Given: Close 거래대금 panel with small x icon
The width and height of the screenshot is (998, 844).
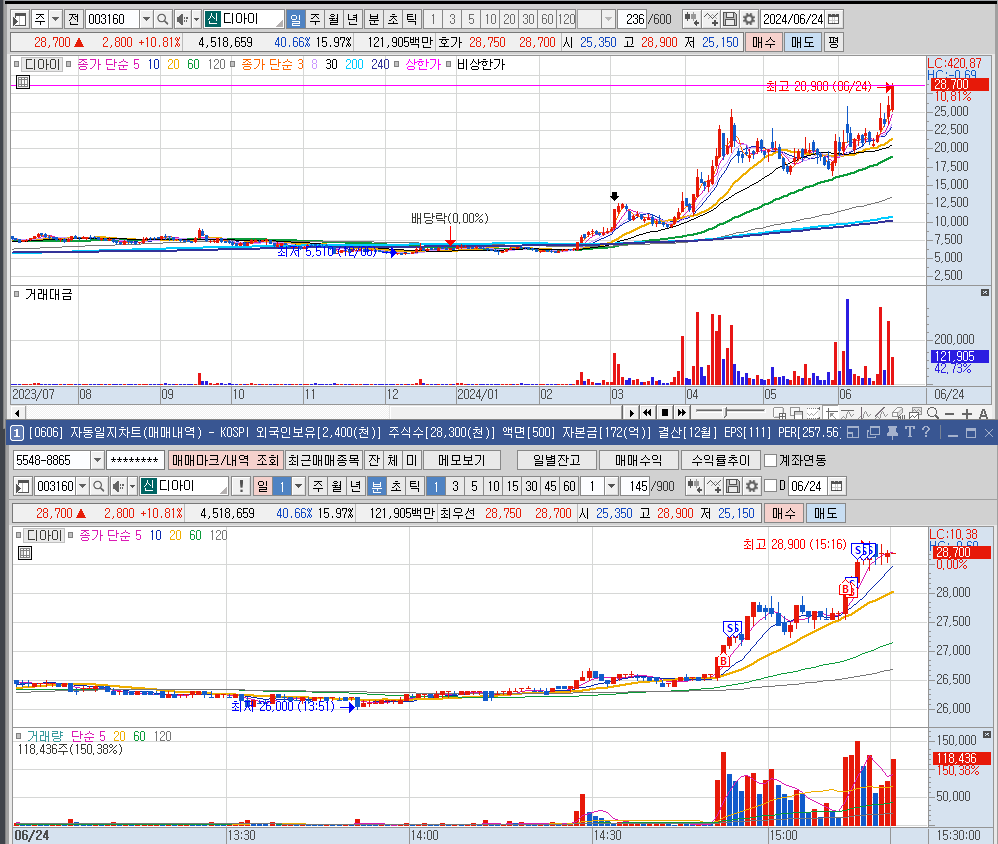Looking at the screenshot, I should (985, 292).
